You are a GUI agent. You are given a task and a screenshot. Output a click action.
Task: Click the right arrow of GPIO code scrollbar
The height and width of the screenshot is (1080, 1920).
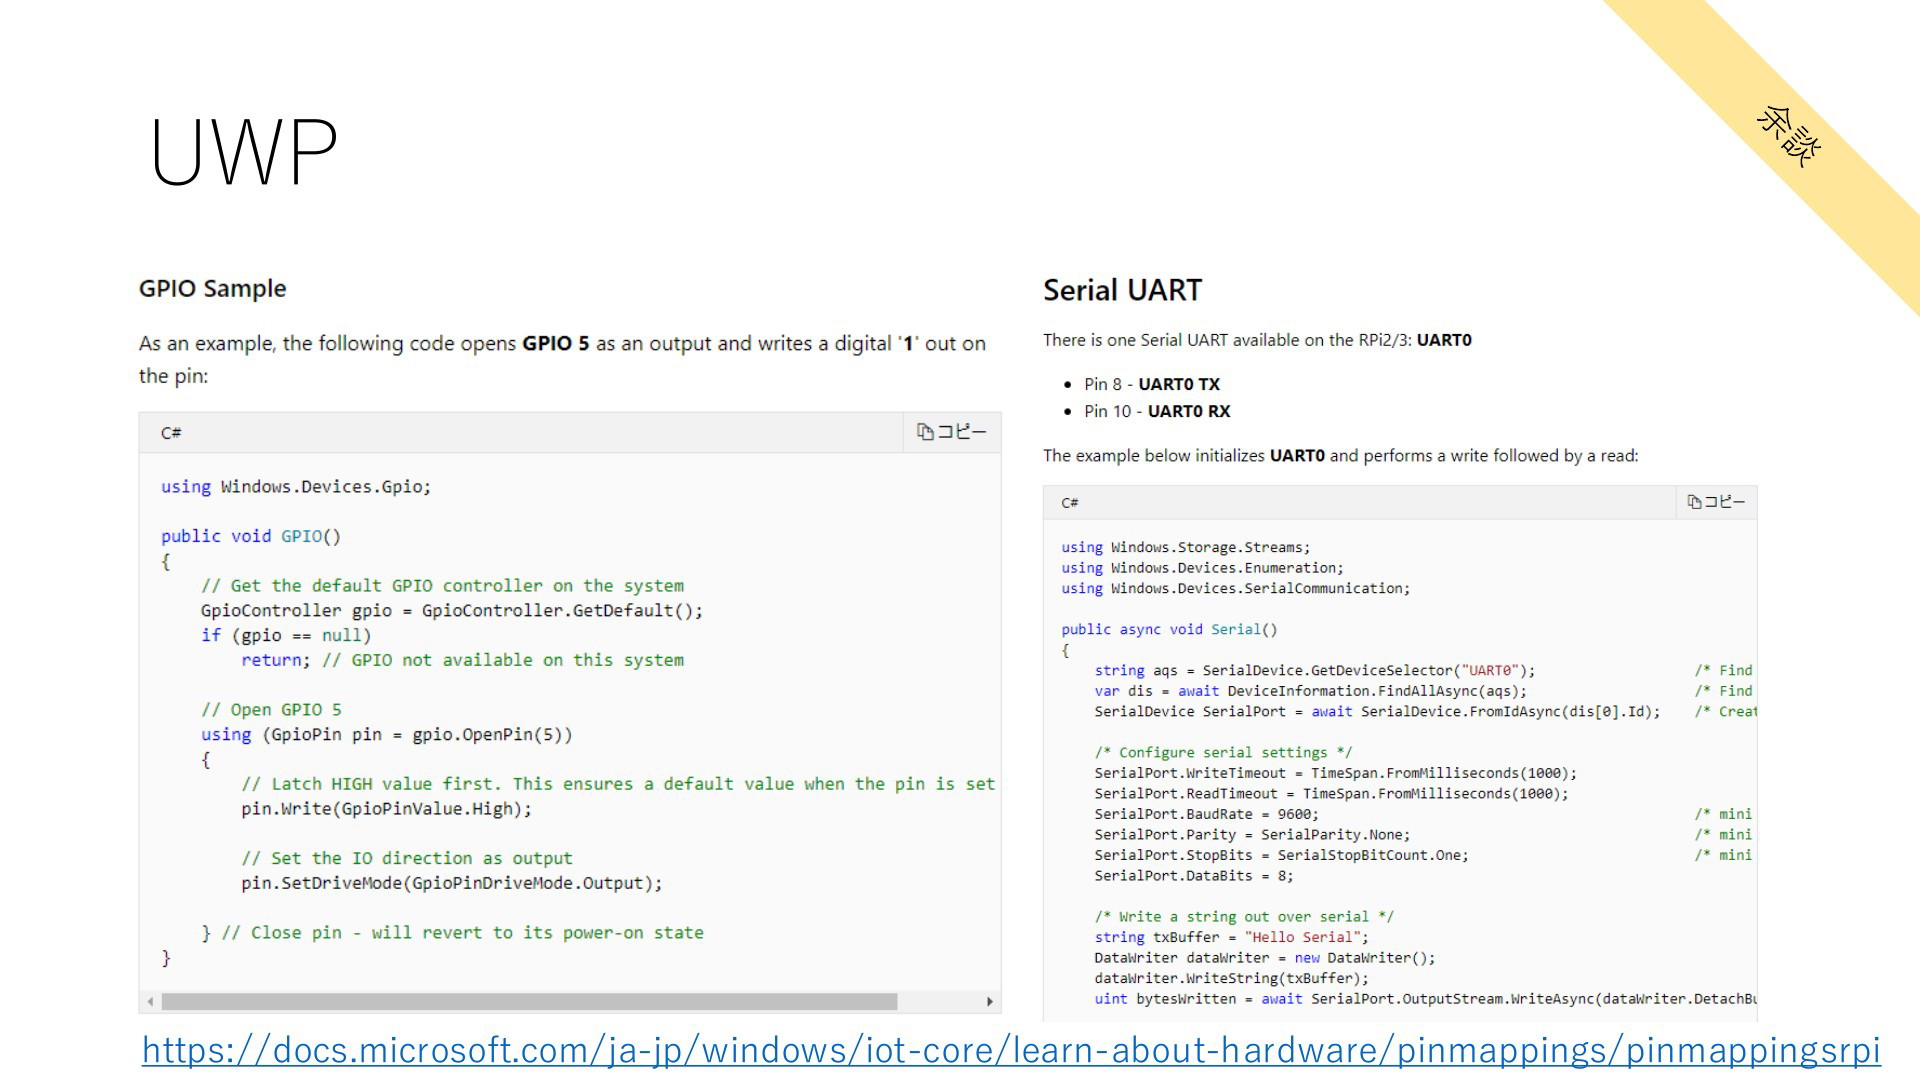[x=989, y=1001]
